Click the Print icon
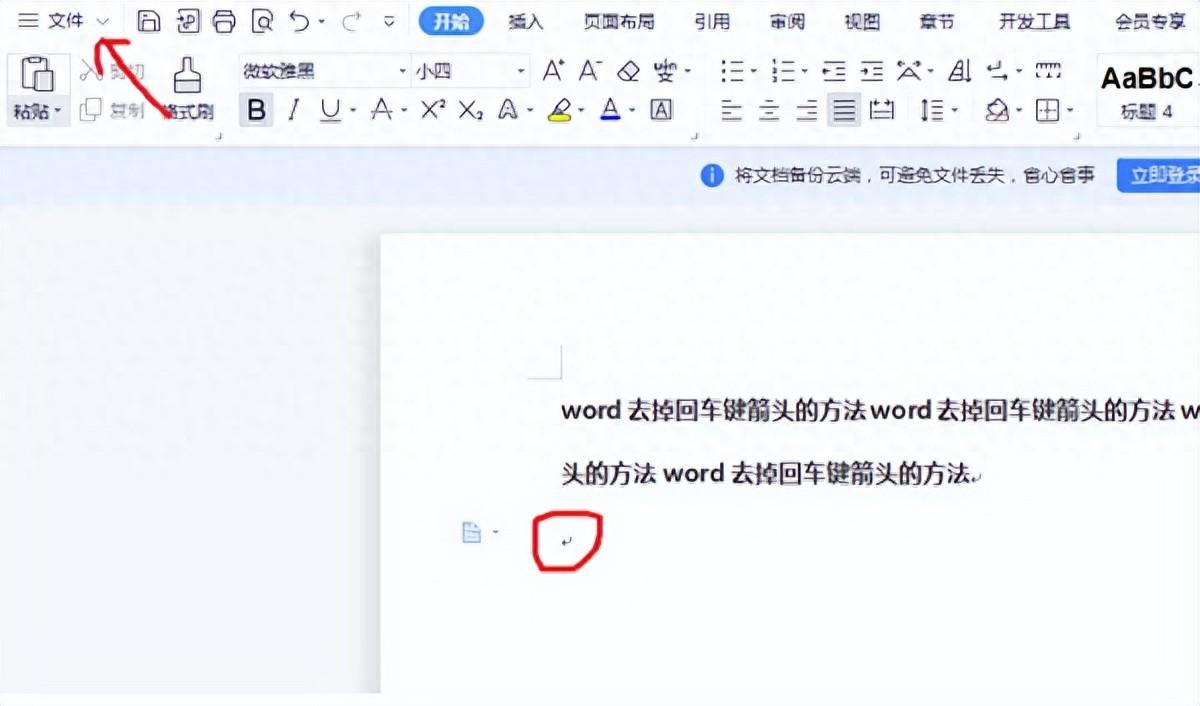Screen dimensions: 1200x706 (x=224, y=21)
